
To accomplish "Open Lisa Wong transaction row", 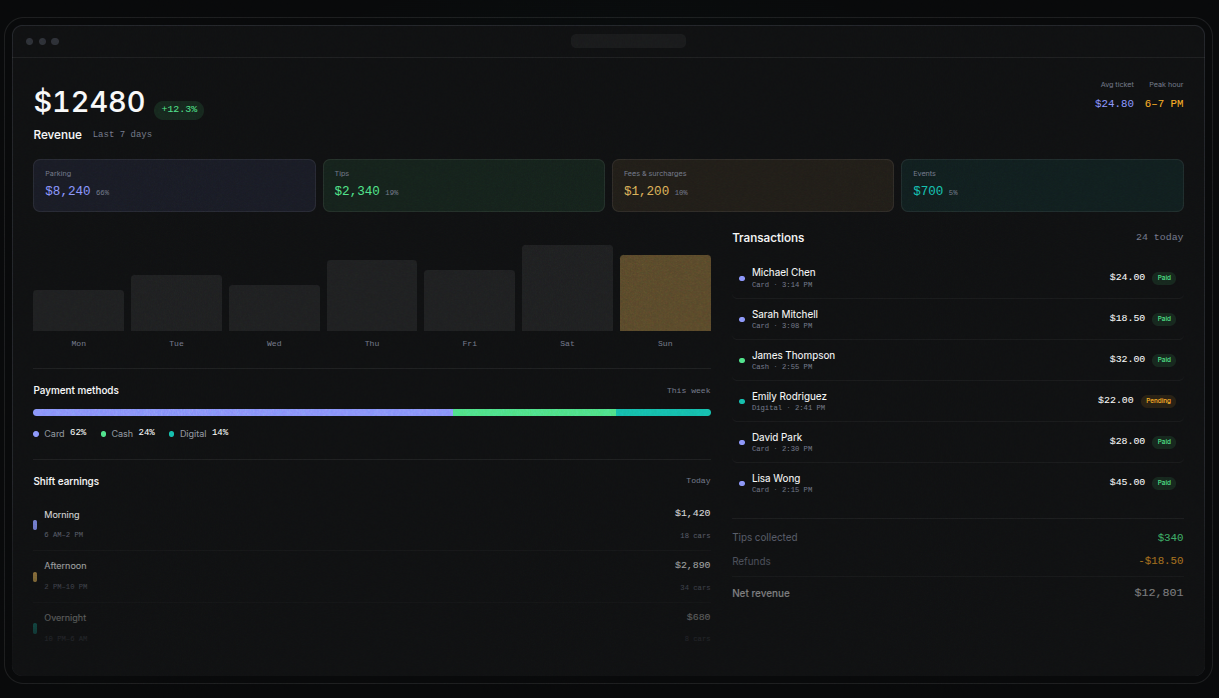I will [x=957, y=483].
